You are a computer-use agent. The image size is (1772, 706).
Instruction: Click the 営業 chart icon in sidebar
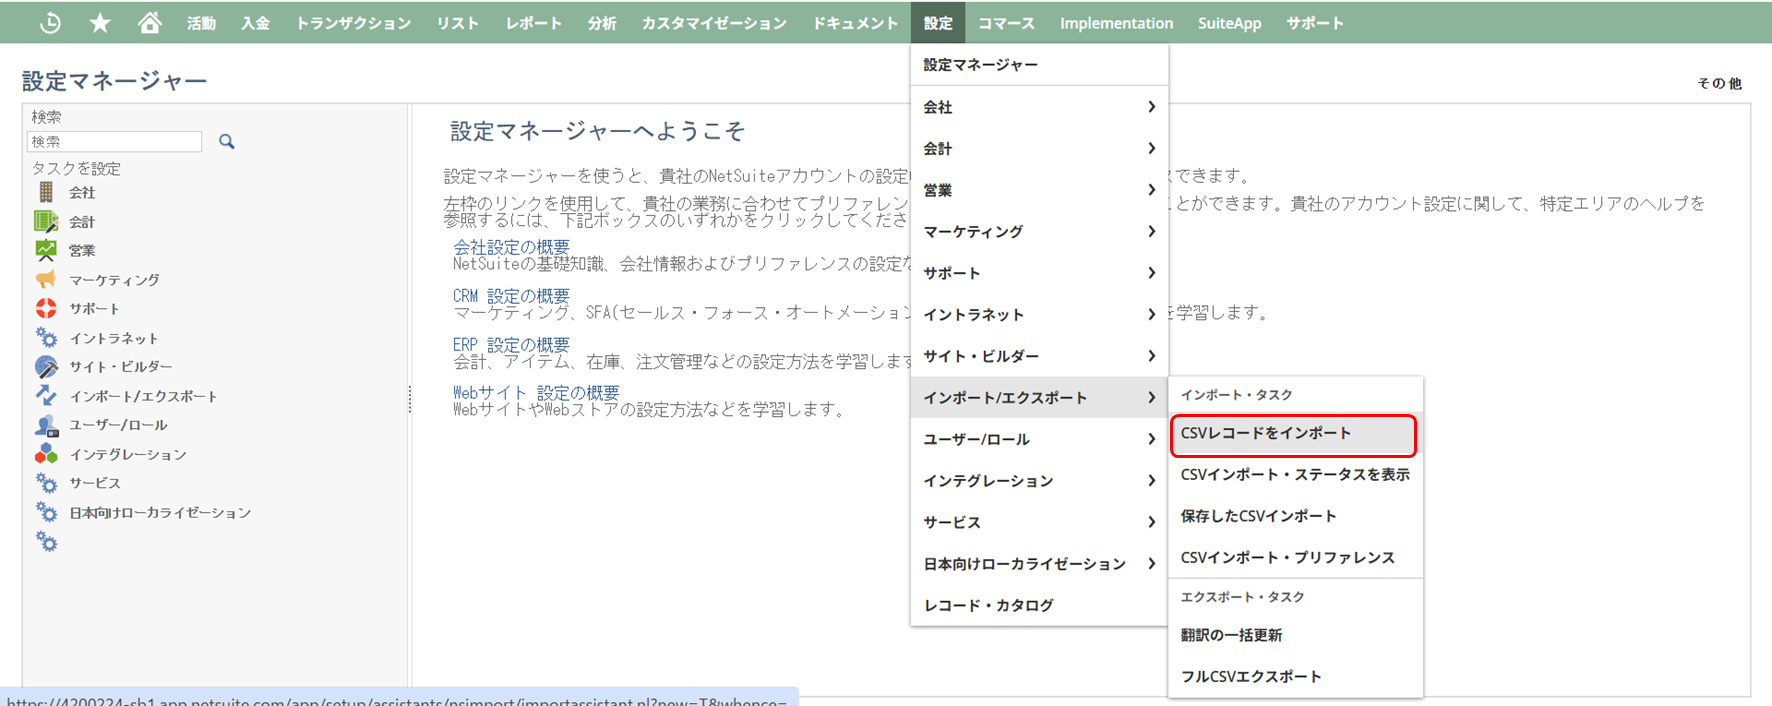coord(46,250)
